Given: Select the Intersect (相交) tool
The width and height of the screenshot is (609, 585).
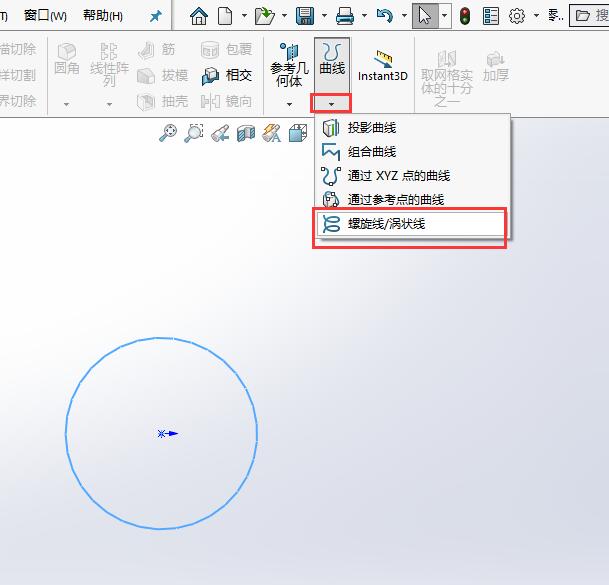Looking at the screenshot, I should (226, 75).
